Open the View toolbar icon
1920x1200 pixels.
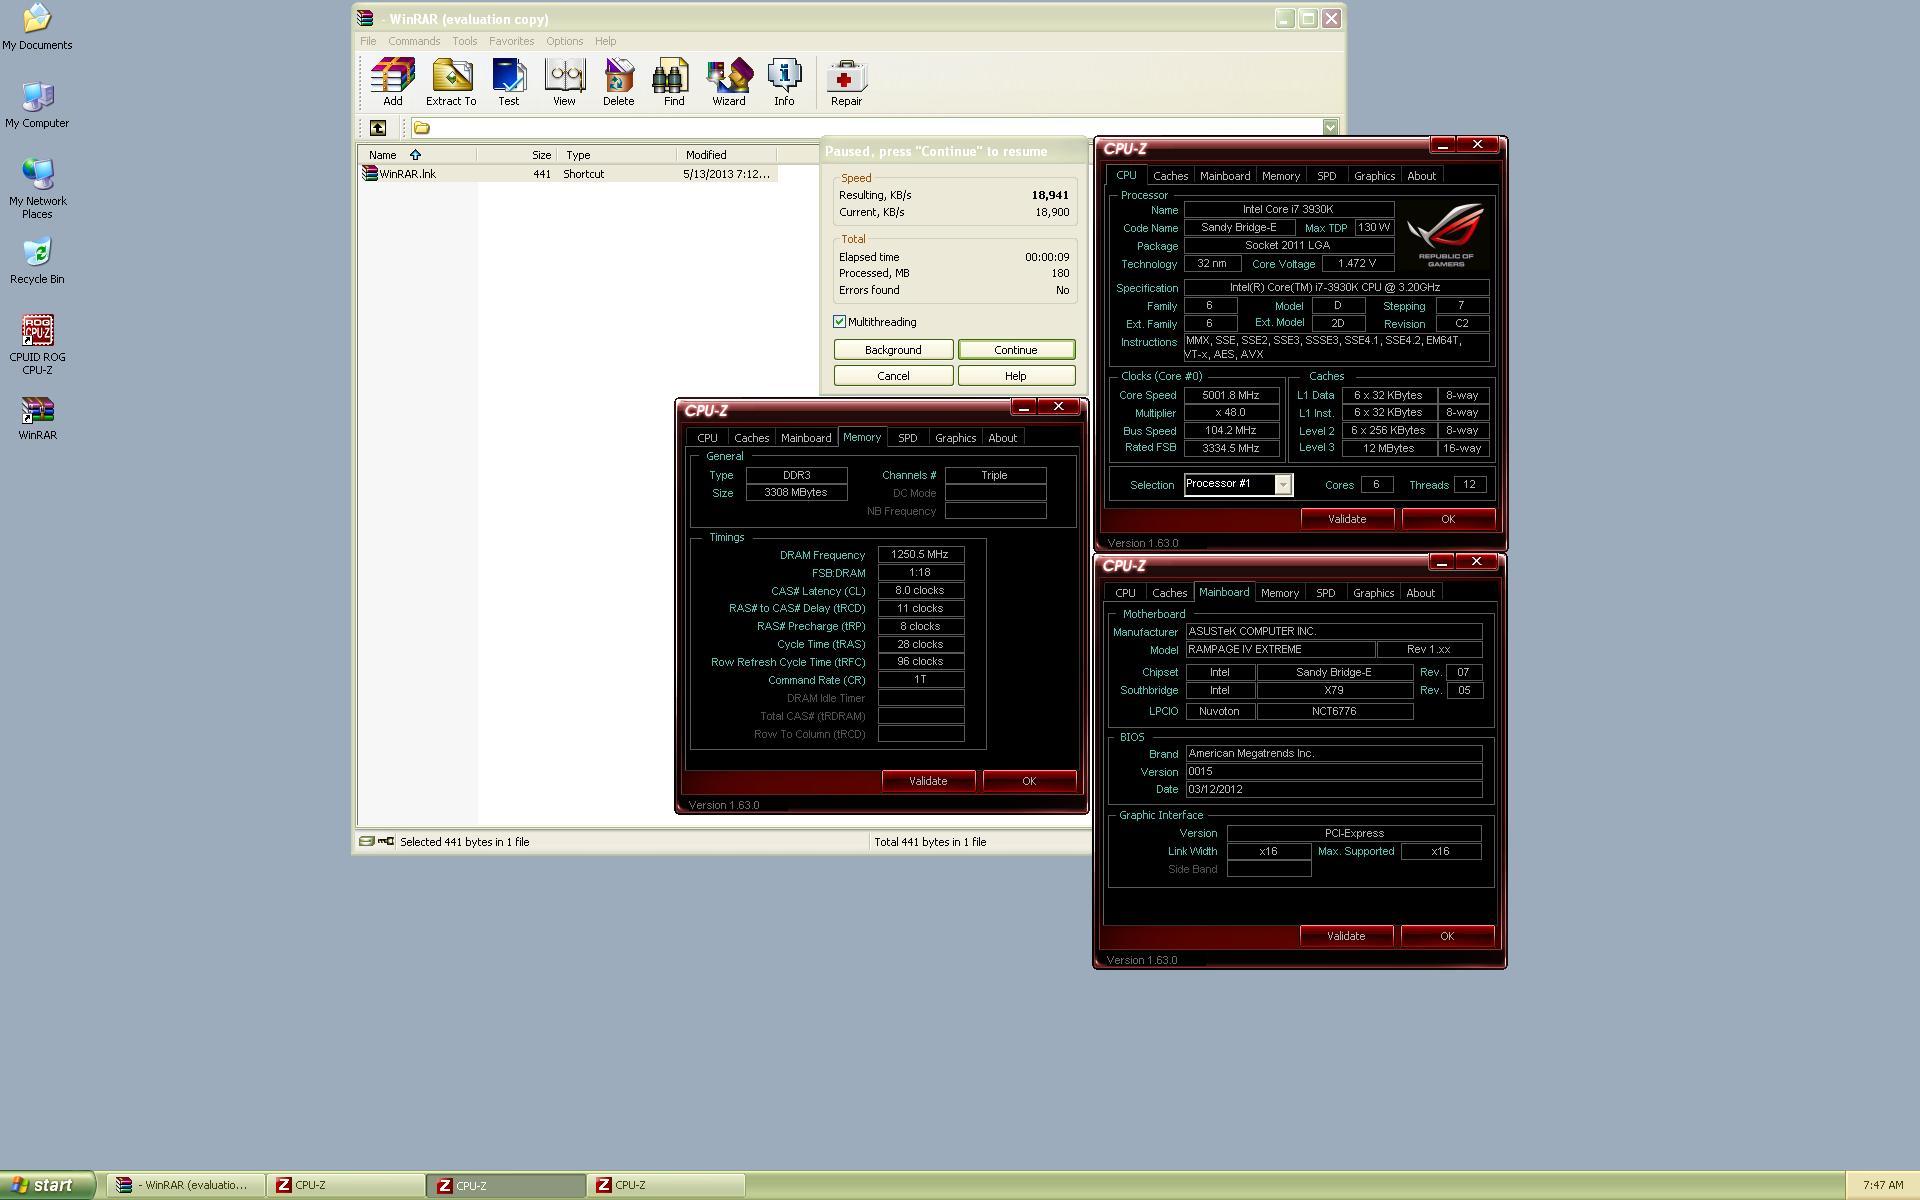pyautogui.click(x=564, y=82)
